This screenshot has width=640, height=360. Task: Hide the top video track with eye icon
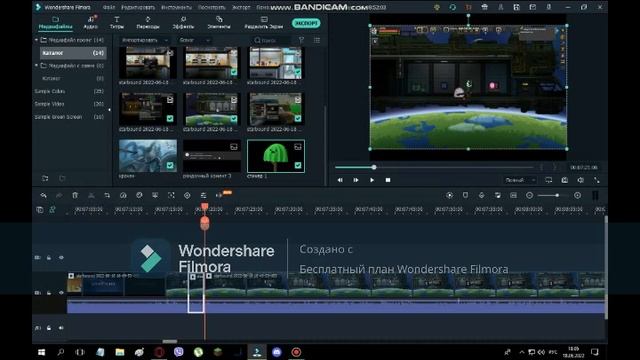point(61,258)
